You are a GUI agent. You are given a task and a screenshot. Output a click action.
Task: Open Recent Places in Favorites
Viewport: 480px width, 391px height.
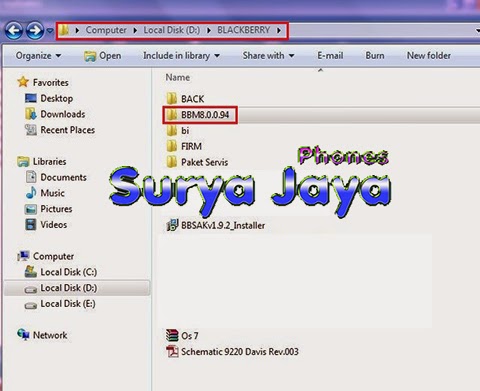click(x=60, y=130)
